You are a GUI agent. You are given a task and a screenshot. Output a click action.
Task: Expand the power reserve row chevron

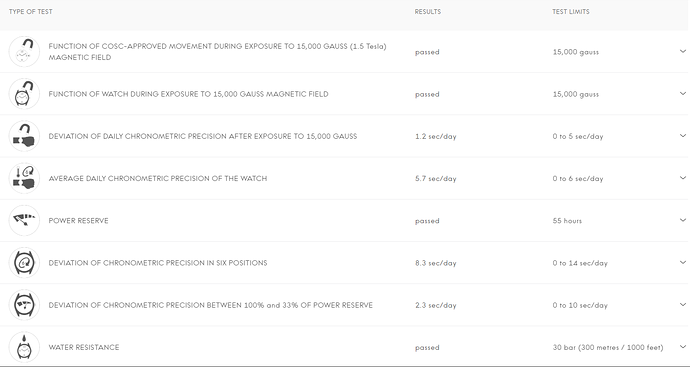pyautogui.click(x=683, y=220)
